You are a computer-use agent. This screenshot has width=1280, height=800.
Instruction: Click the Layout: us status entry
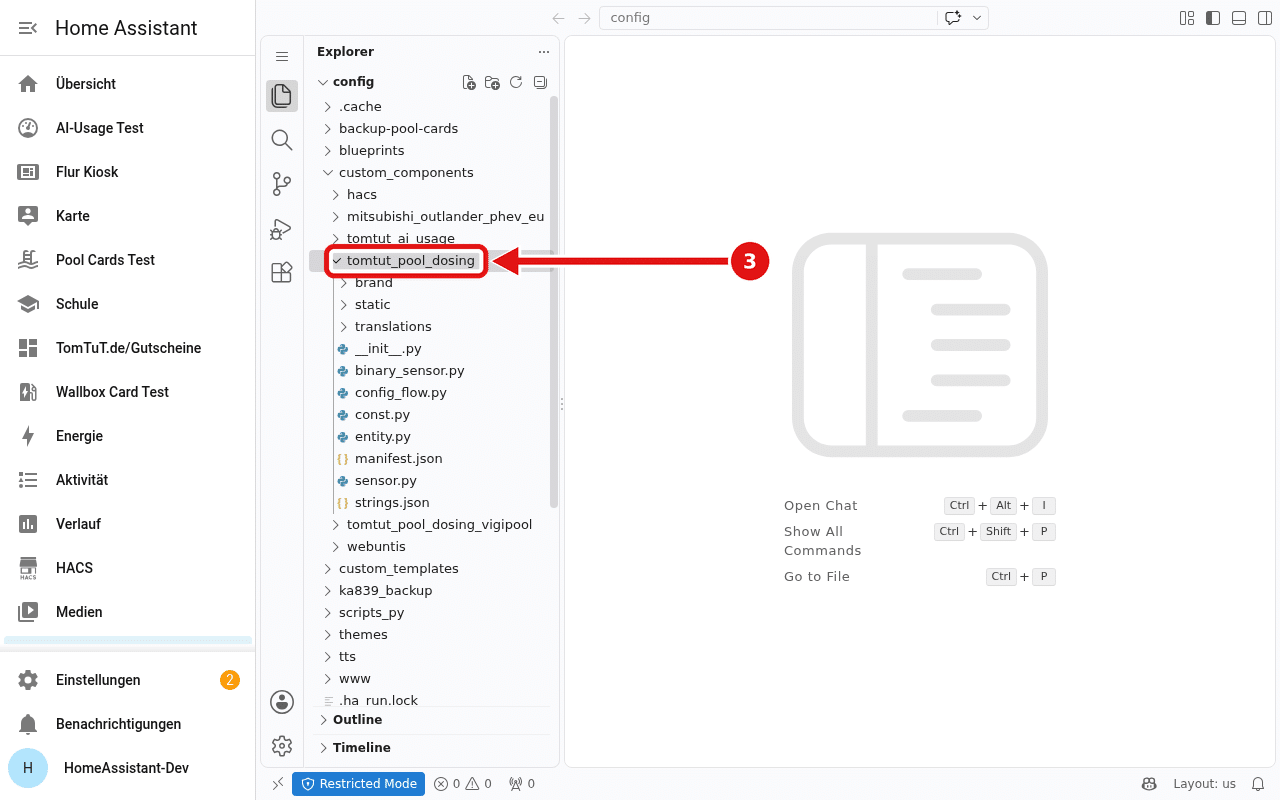coord(1204,784)
